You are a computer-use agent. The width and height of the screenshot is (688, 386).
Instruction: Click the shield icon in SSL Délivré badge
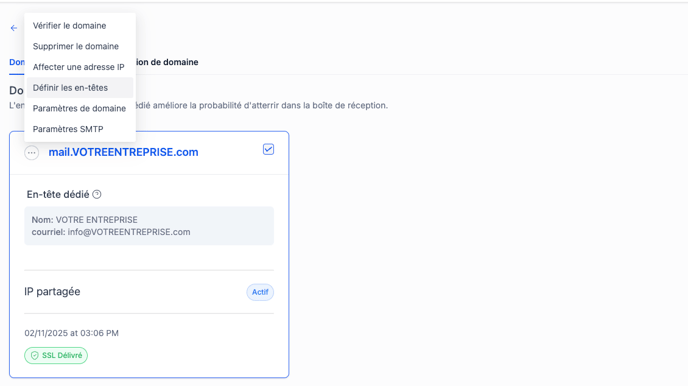35,355
